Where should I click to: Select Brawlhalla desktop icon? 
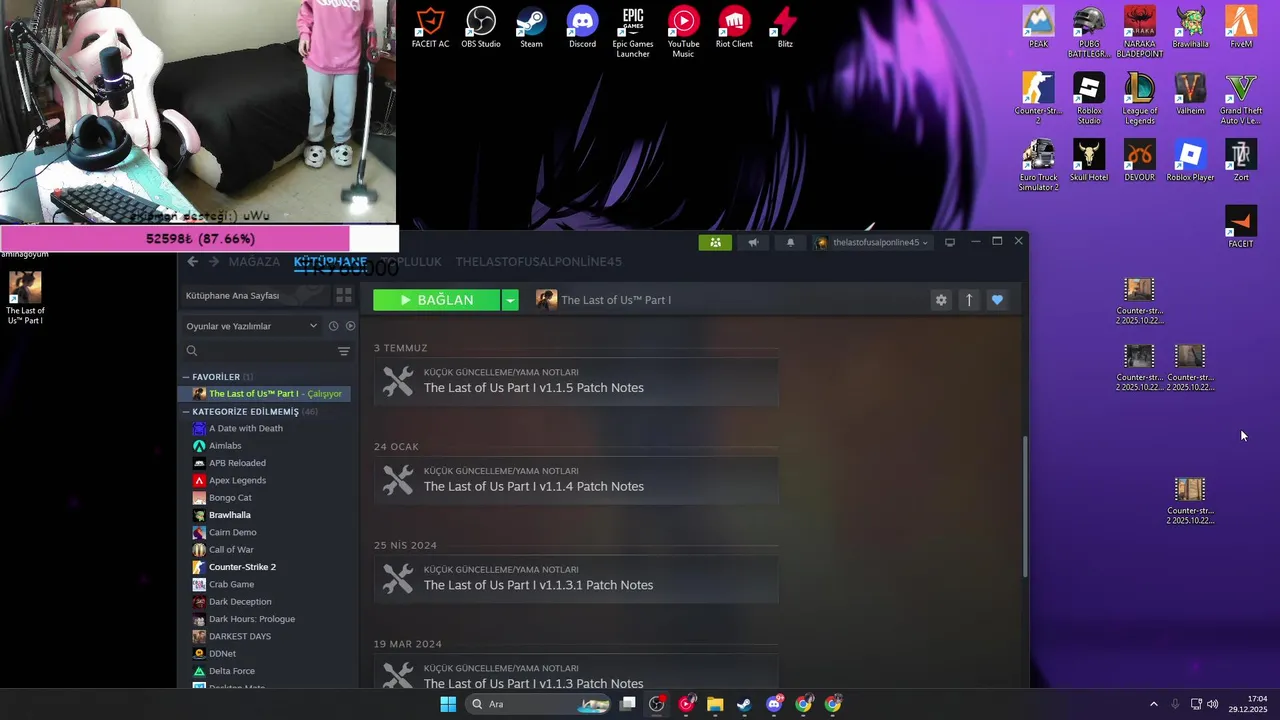(x=1190, y=27)
